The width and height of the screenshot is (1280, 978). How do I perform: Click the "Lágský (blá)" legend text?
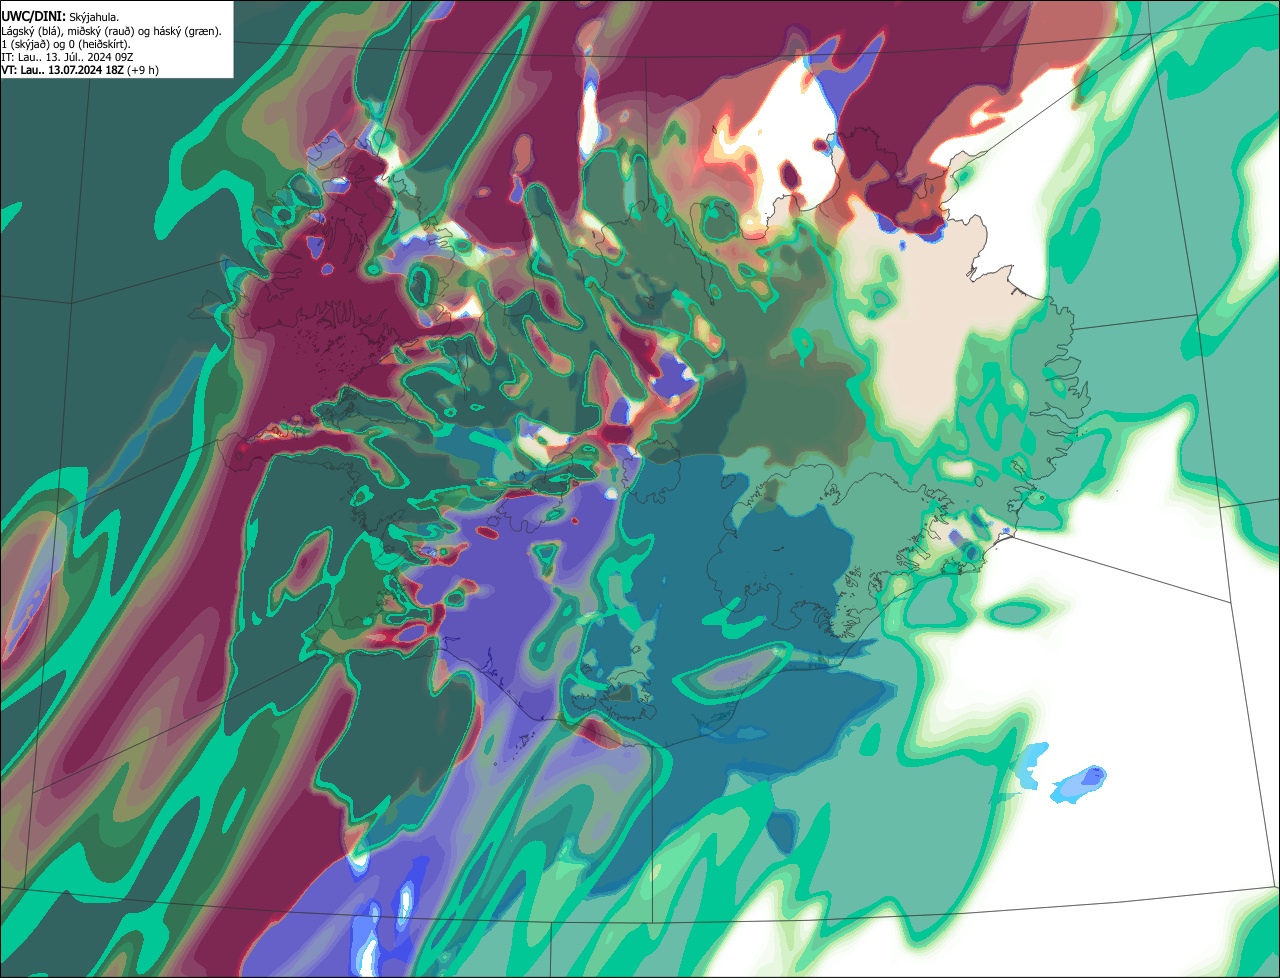click(x=30, y=32)
